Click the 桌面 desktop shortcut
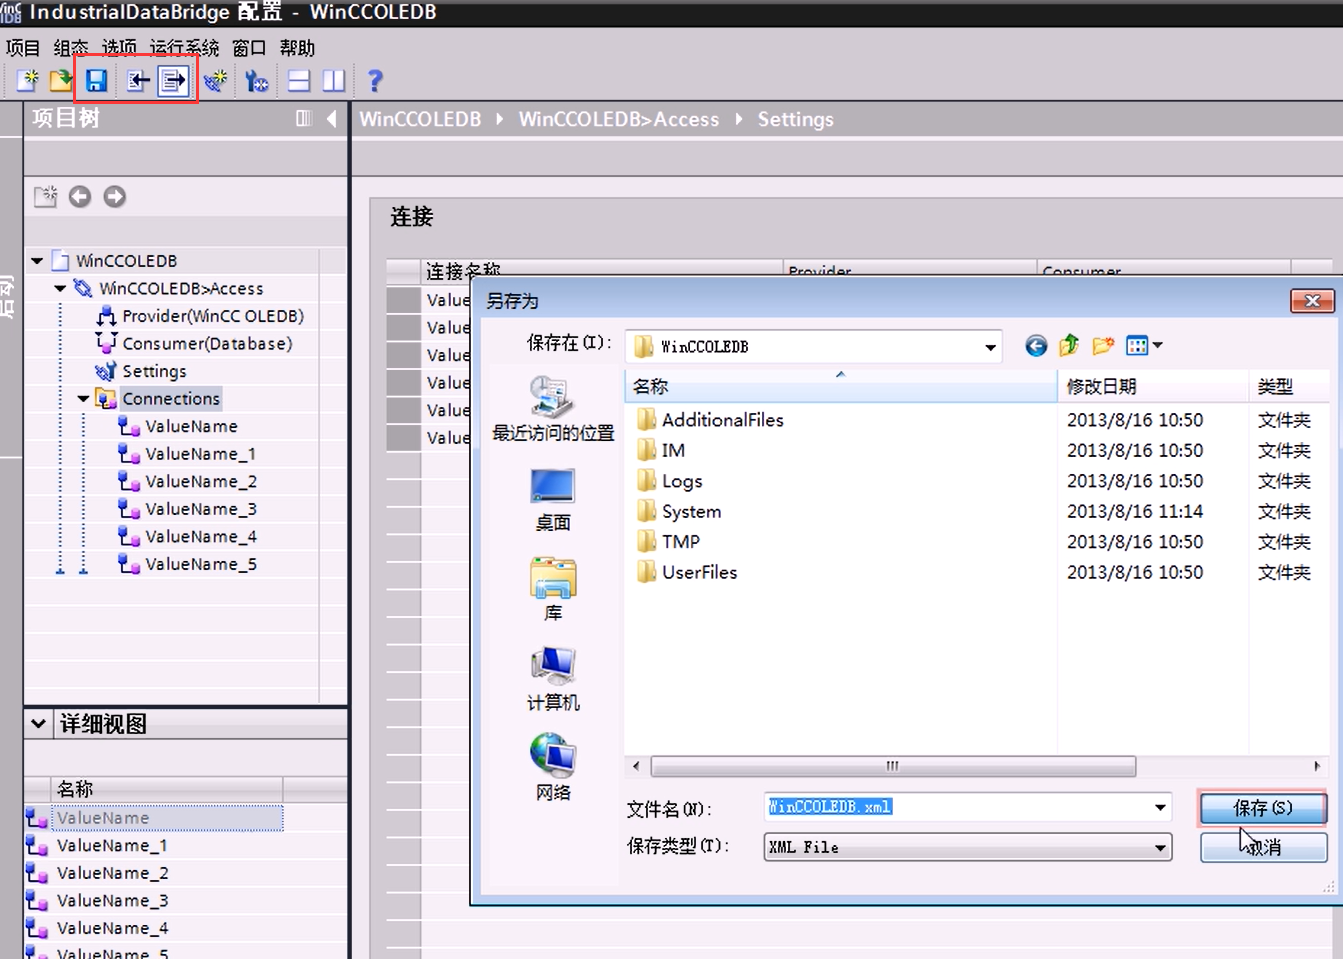 click(553, 500)
